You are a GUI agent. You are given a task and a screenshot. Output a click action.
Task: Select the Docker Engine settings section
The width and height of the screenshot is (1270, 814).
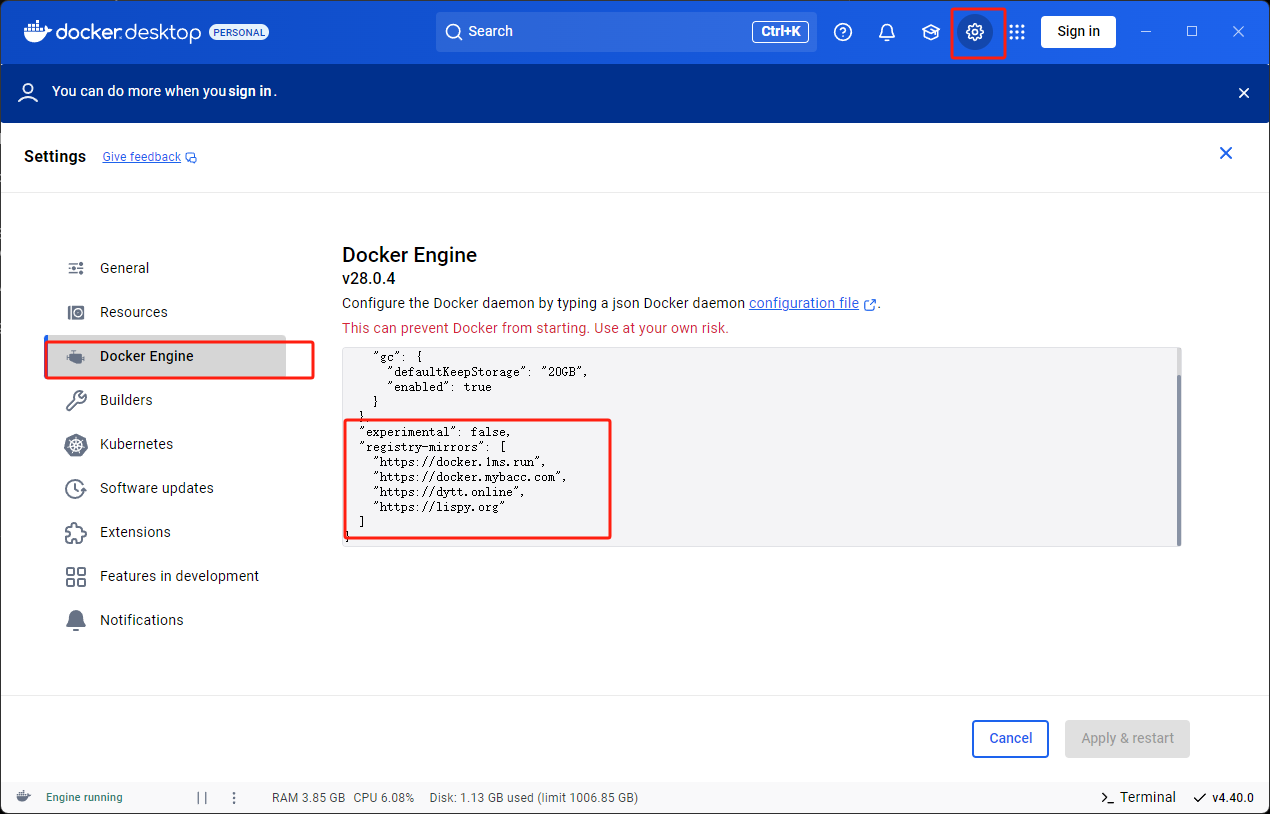pos(166,356)
